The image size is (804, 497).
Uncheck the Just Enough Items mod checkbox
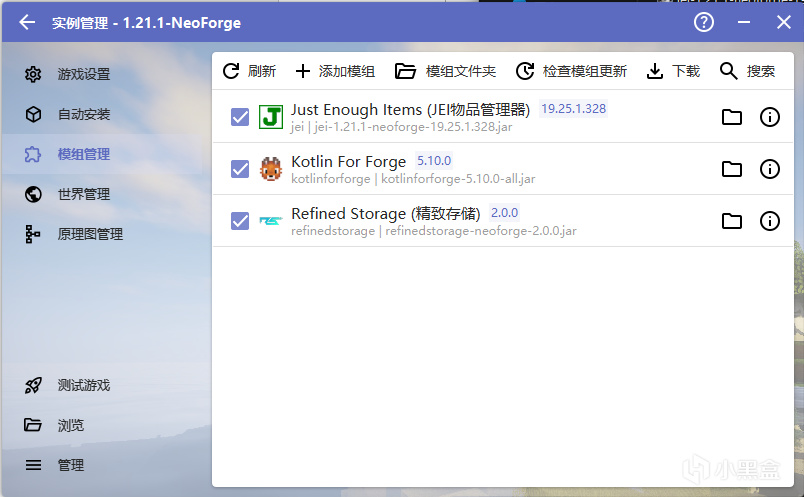point(240,117)
